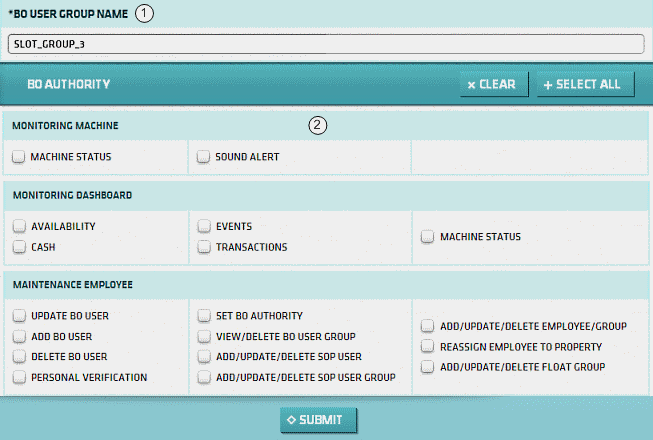653x440 pixels.
Task: Enable Reassign Employee to Property checkbox
Action: pos(427,347)
